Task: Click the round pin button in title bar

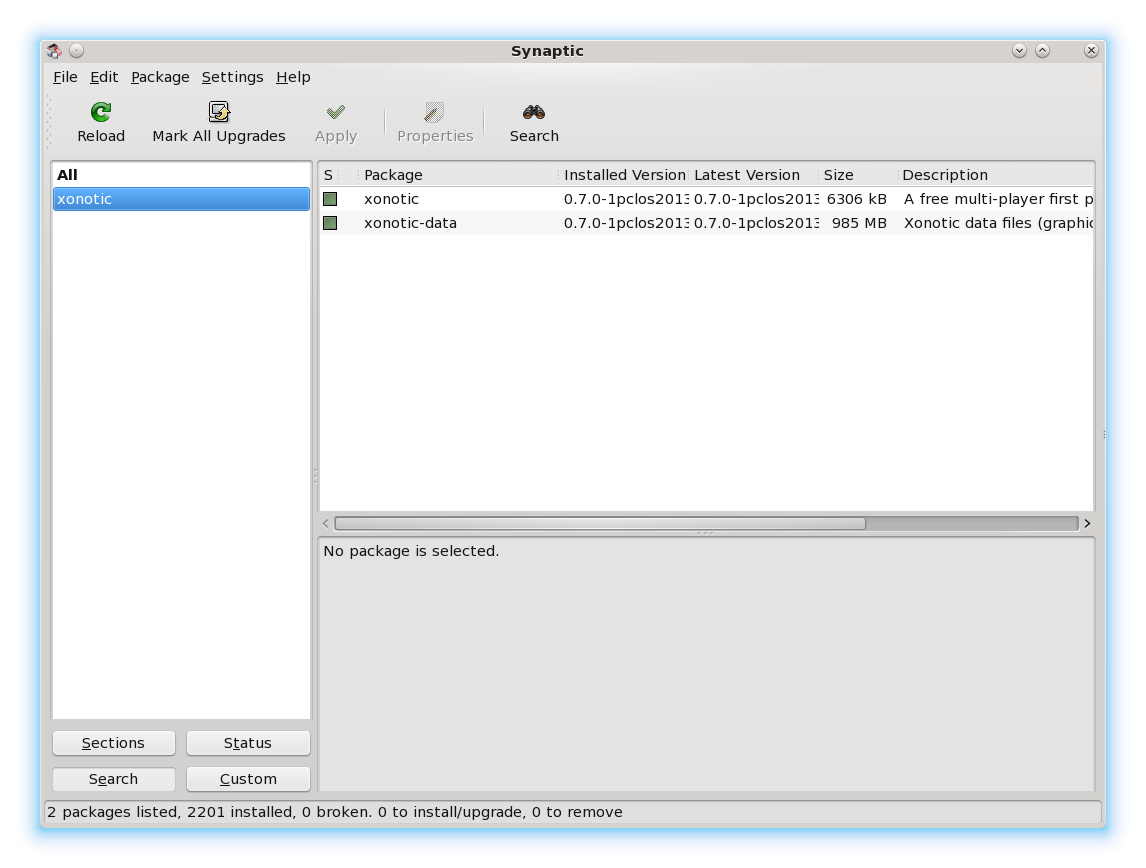Action: click(77, 50)
